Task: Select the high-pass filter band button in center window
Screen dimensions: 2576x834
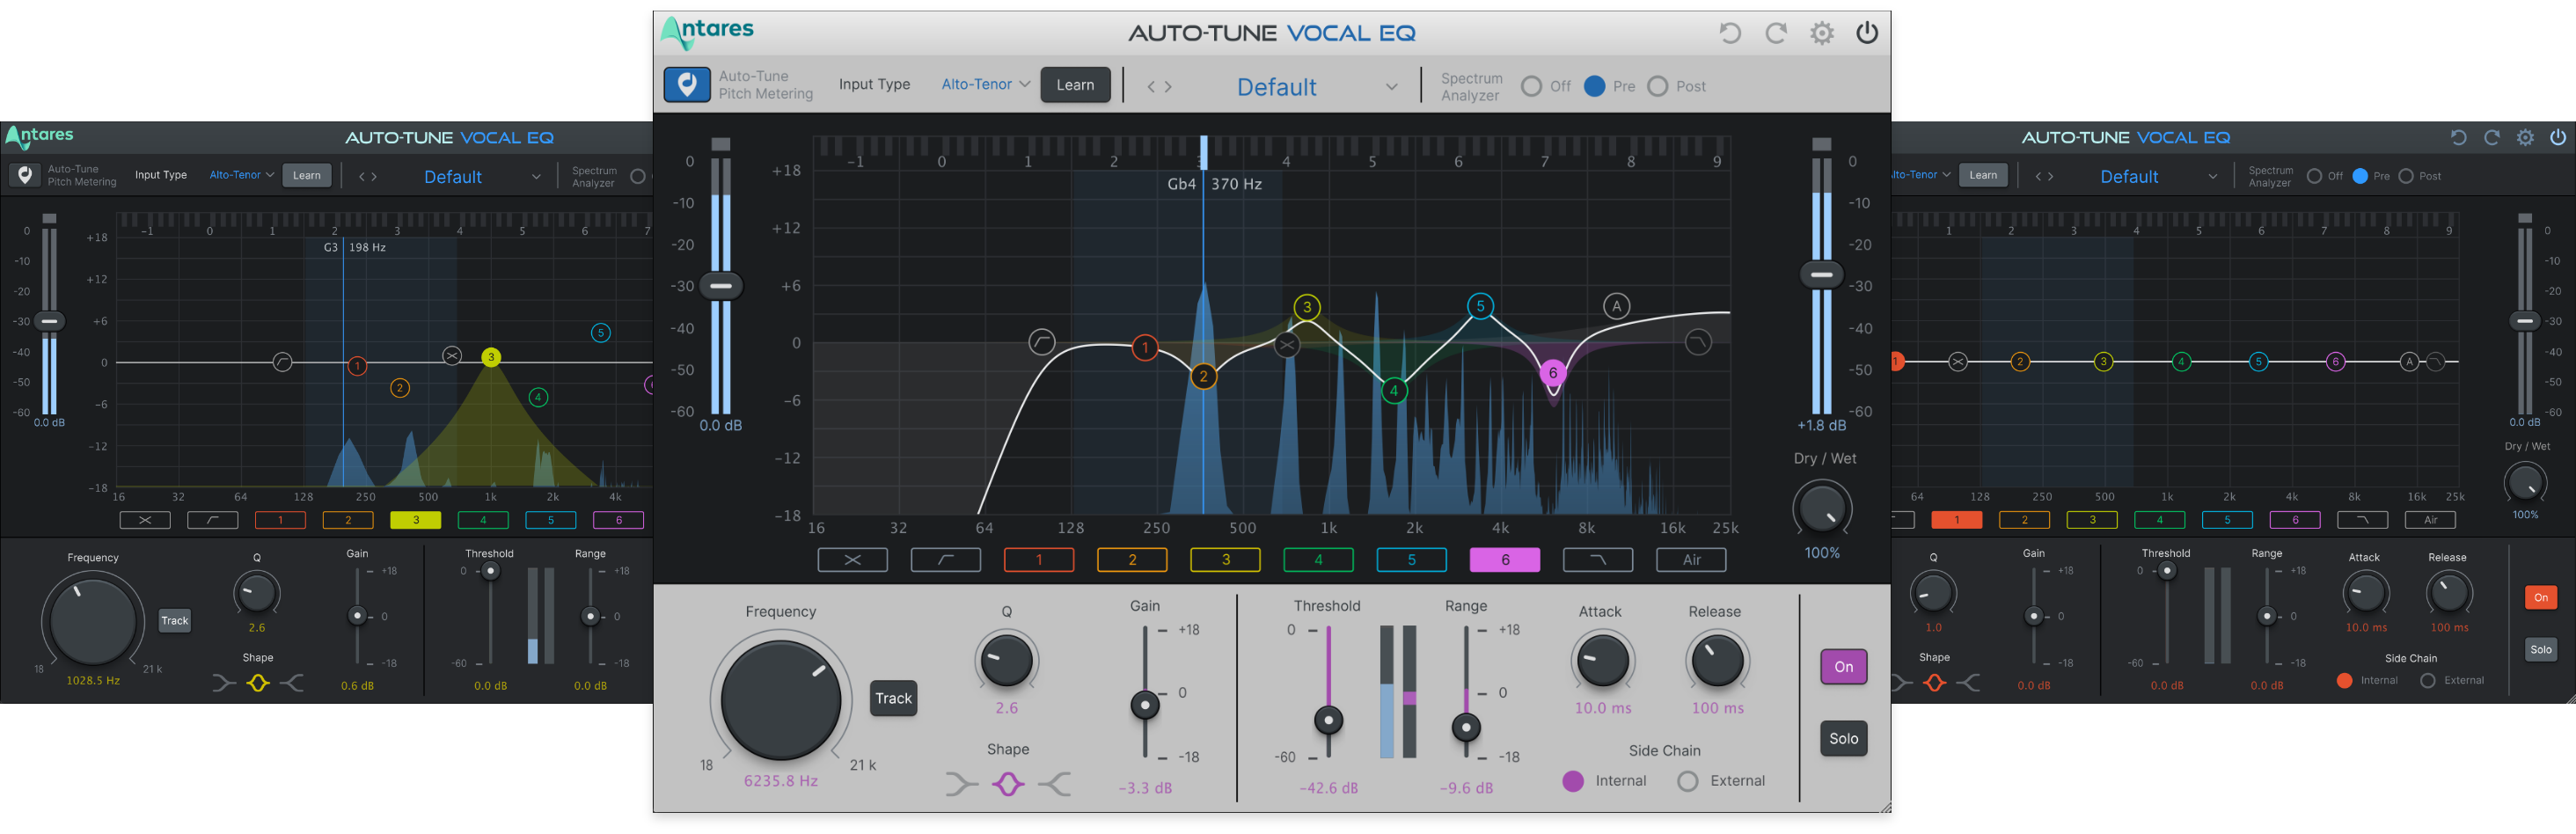Action: pos(945,560)
